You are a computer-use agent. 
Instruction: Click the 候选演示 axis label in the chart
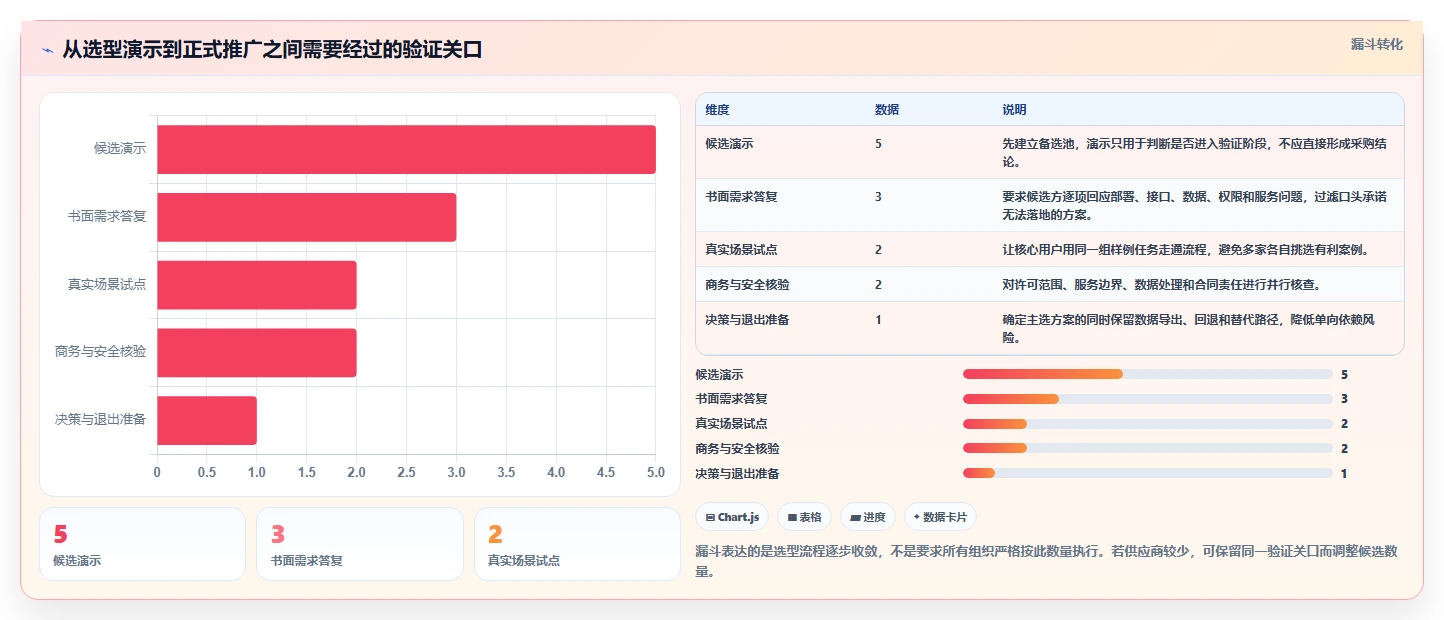coord(120,148)
